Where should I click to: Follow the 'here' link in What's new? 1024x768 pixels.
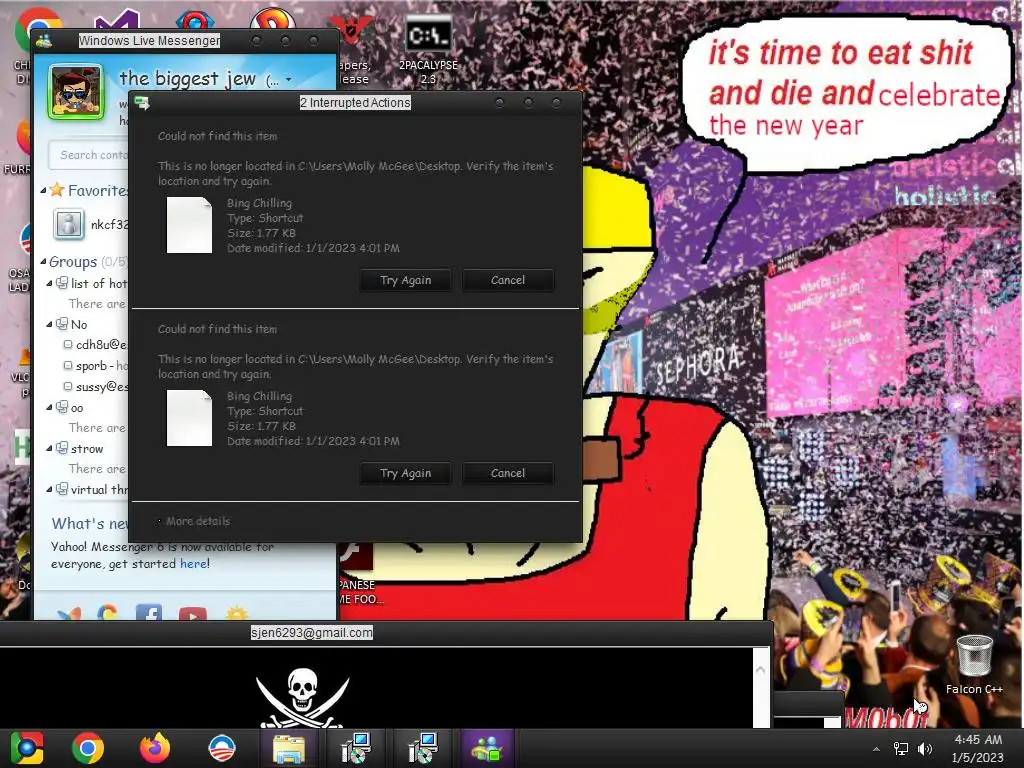[x=193, y=564]
